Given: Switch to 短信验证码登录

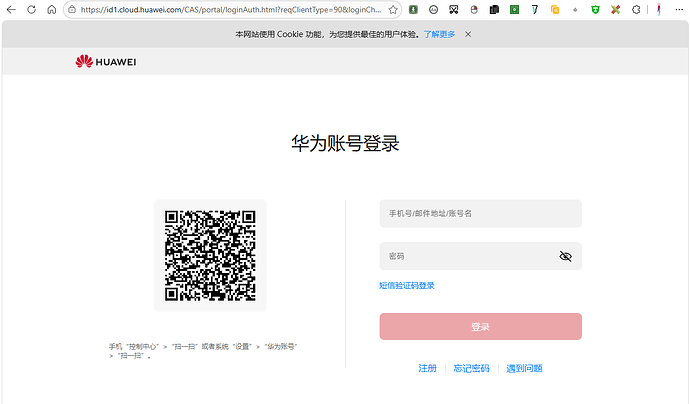Looking at the screenshot, I should click(407, 286).
